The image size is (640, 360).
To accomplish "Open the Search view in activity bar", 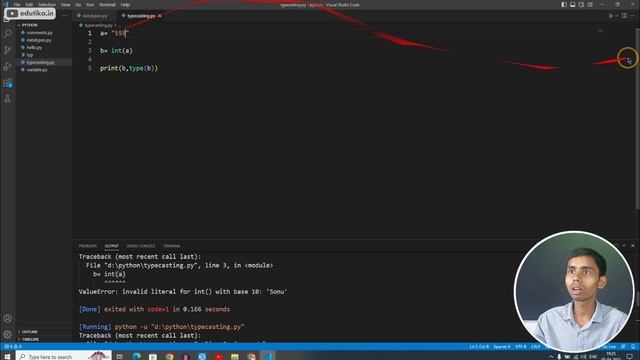I will 8,33.
